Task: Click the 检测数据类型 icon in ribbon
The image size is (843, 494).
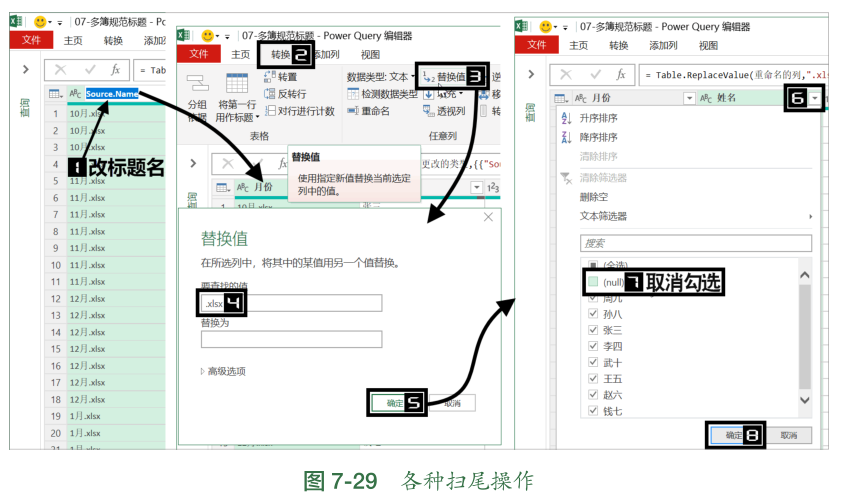Action: pyautogui.click(x=353, y=94)
